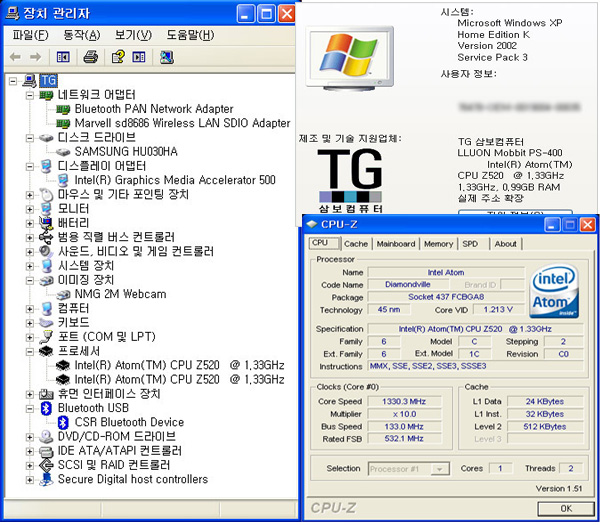Viewport: 600px width, 525px height.
Task: Click the DVD/CD-ROM drive category icon
Action: pos(46,437)
